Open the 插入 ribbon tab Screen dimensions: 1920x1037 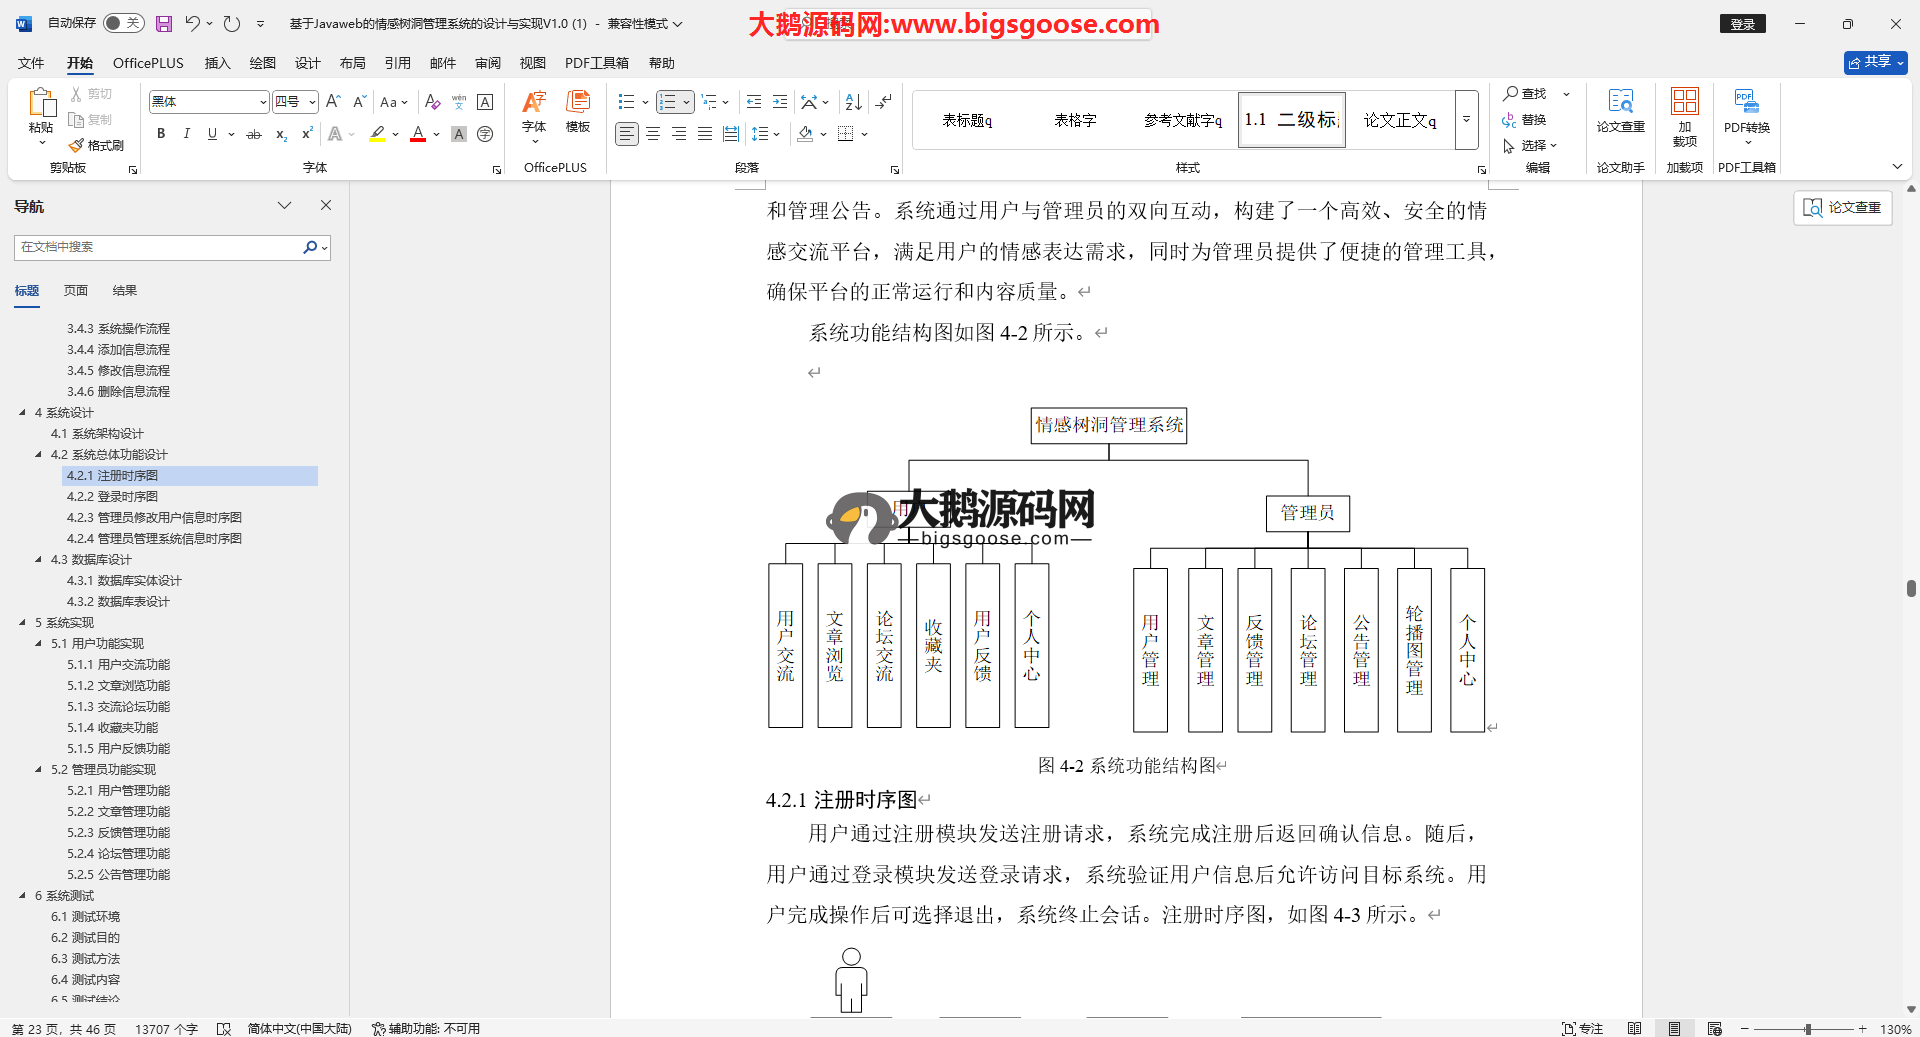(217, 63)
